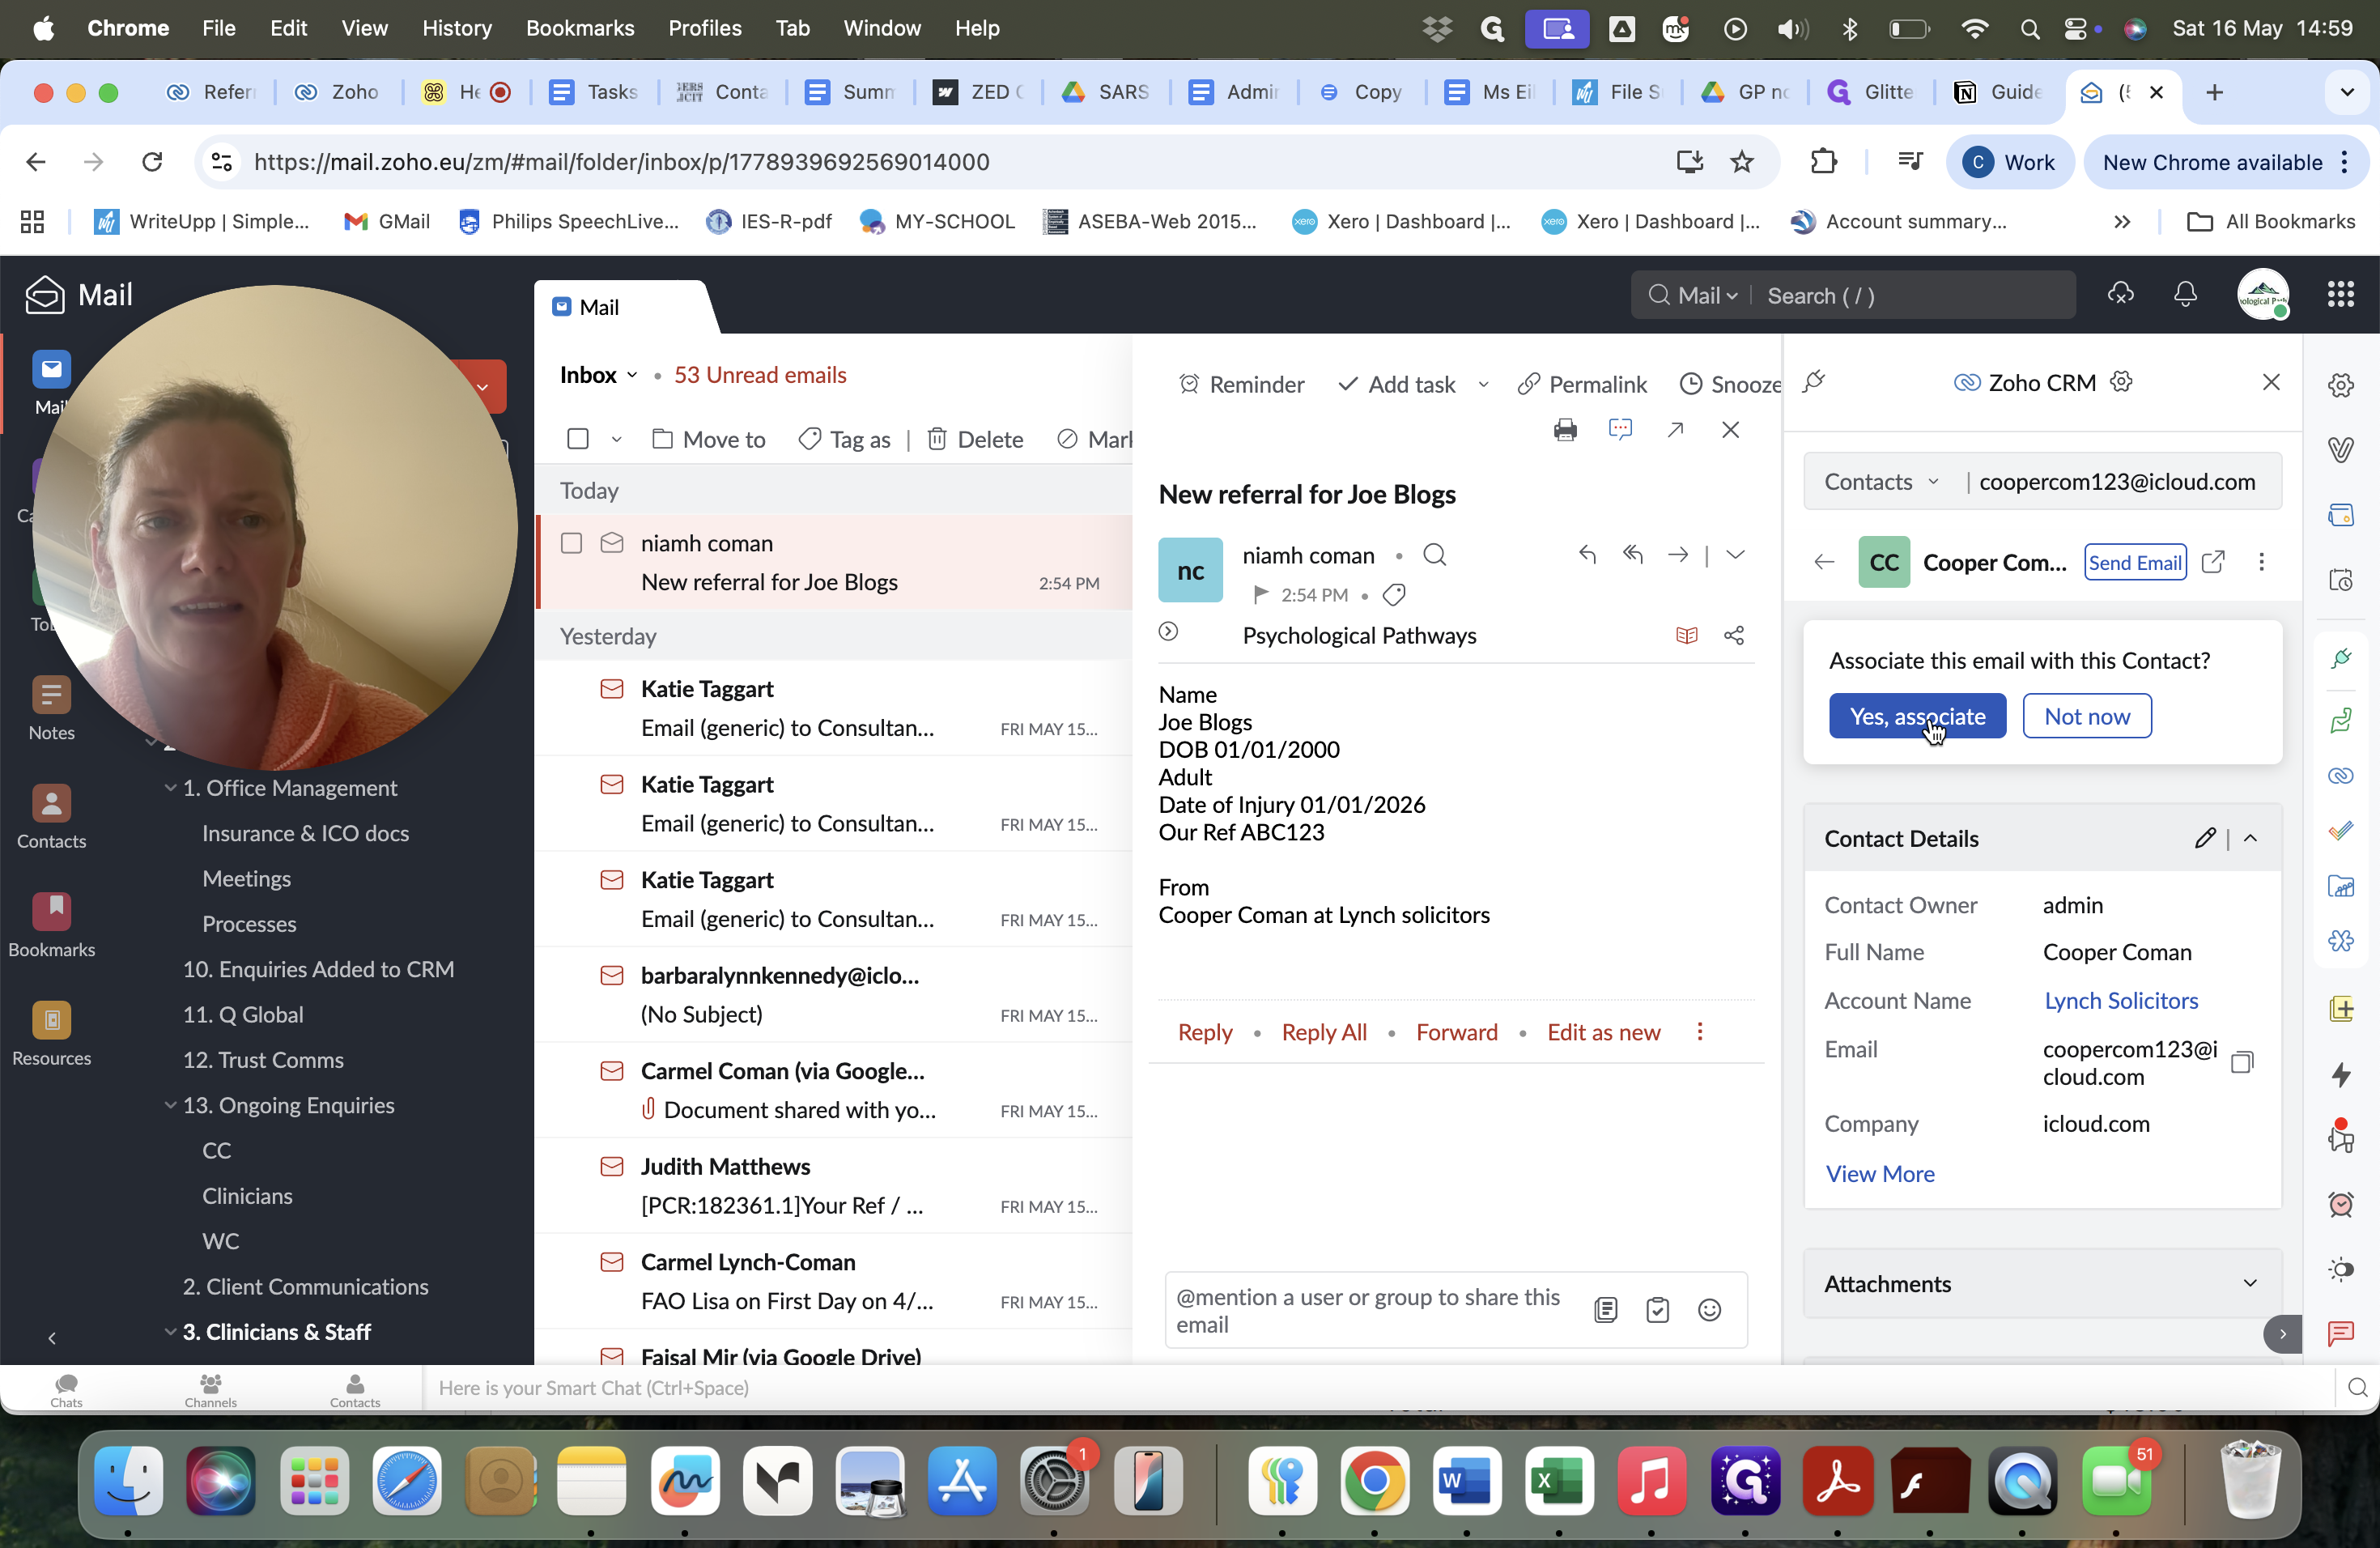2380x1548 pixels.
Task: Open the Inbox folder dropdown
Action: click(631, 375)
